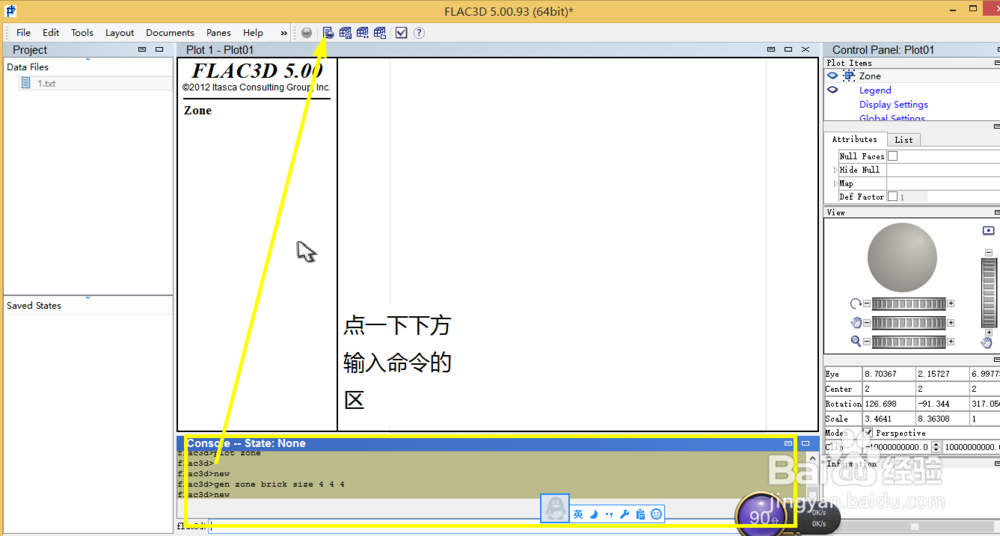Enable the Def Factor checkbox
The height and width of the screenshot is (536, 1000).
coord(893,197)
